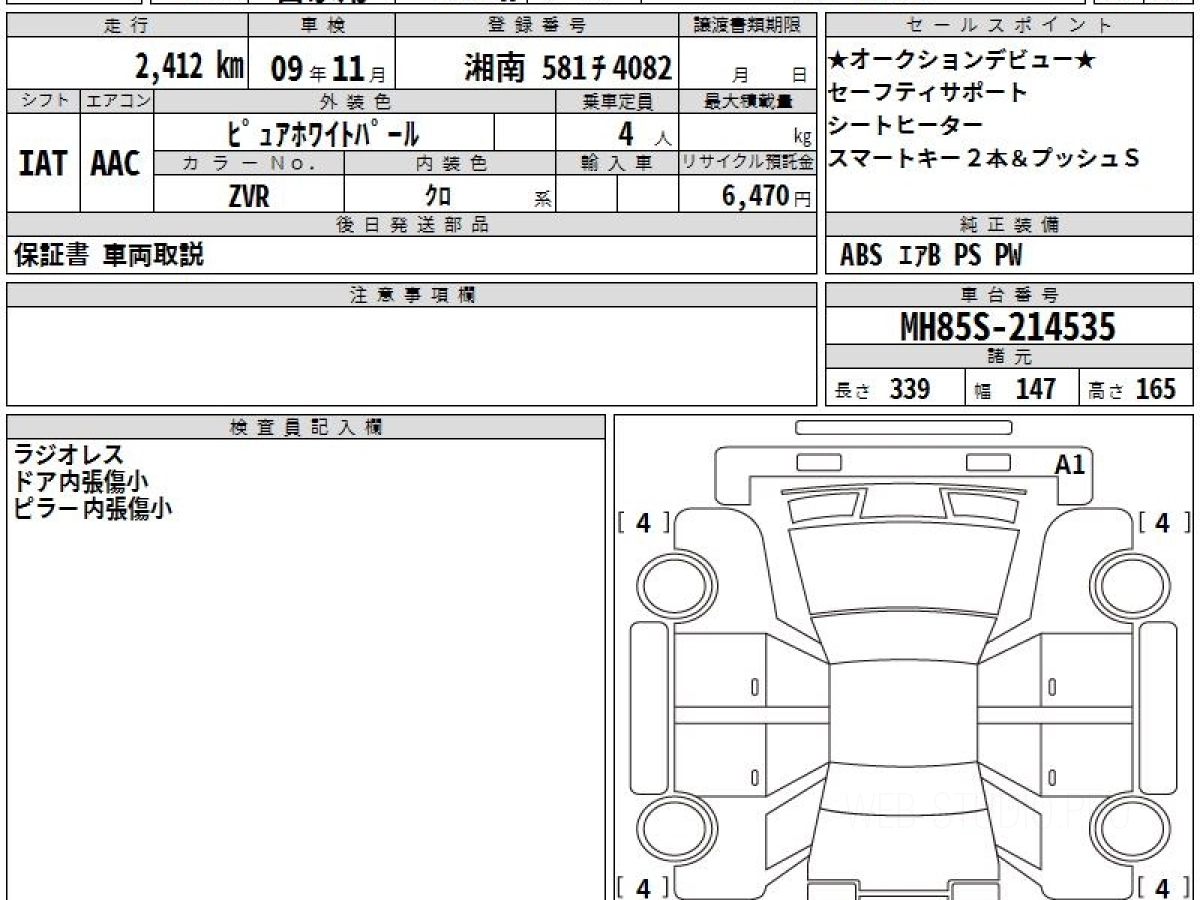Click the スマートキー2本&プッシュS line
The image size is (1200, 900).
pos(985,158)
